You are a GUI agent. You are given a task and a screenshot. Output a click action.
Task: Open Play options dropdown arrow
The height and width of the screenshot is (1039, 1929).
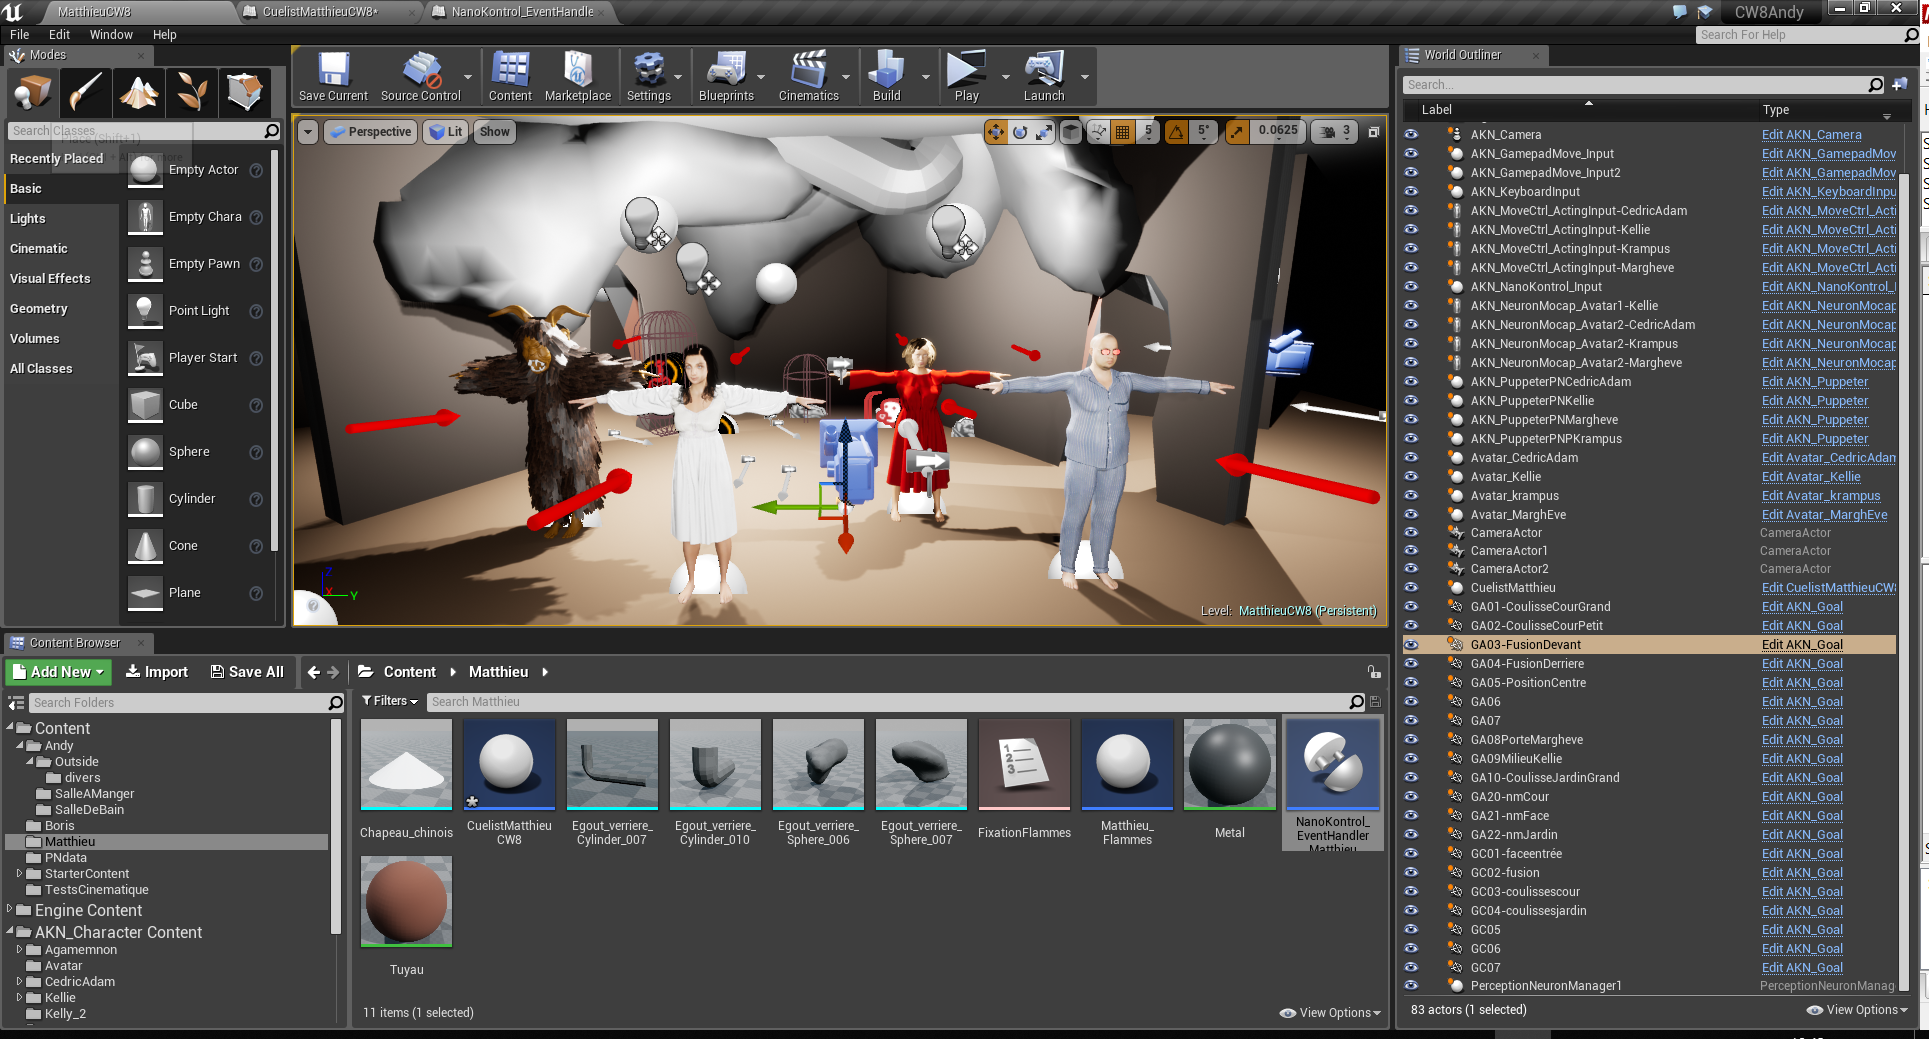pyautogui.click(x=1005, y=77)
